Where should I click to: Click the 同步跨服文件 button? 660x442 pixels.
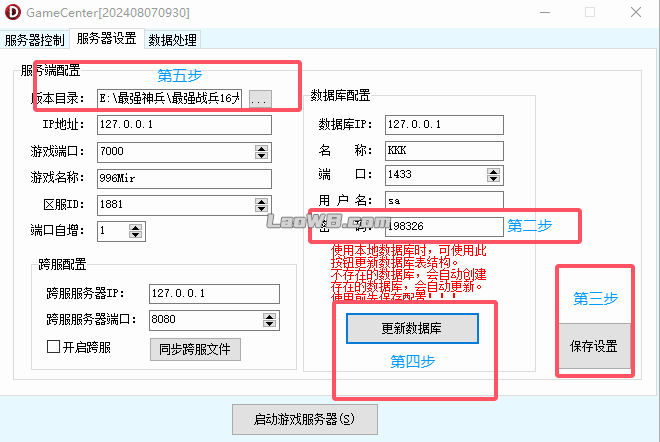click(x=195, y=349)
